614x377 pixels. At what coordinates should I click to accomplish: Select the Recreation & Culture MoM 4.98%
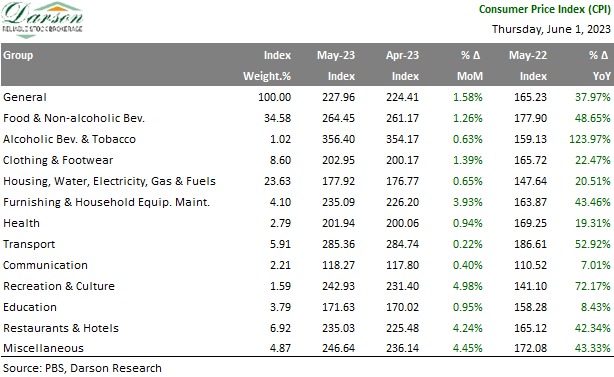[468, 286]
